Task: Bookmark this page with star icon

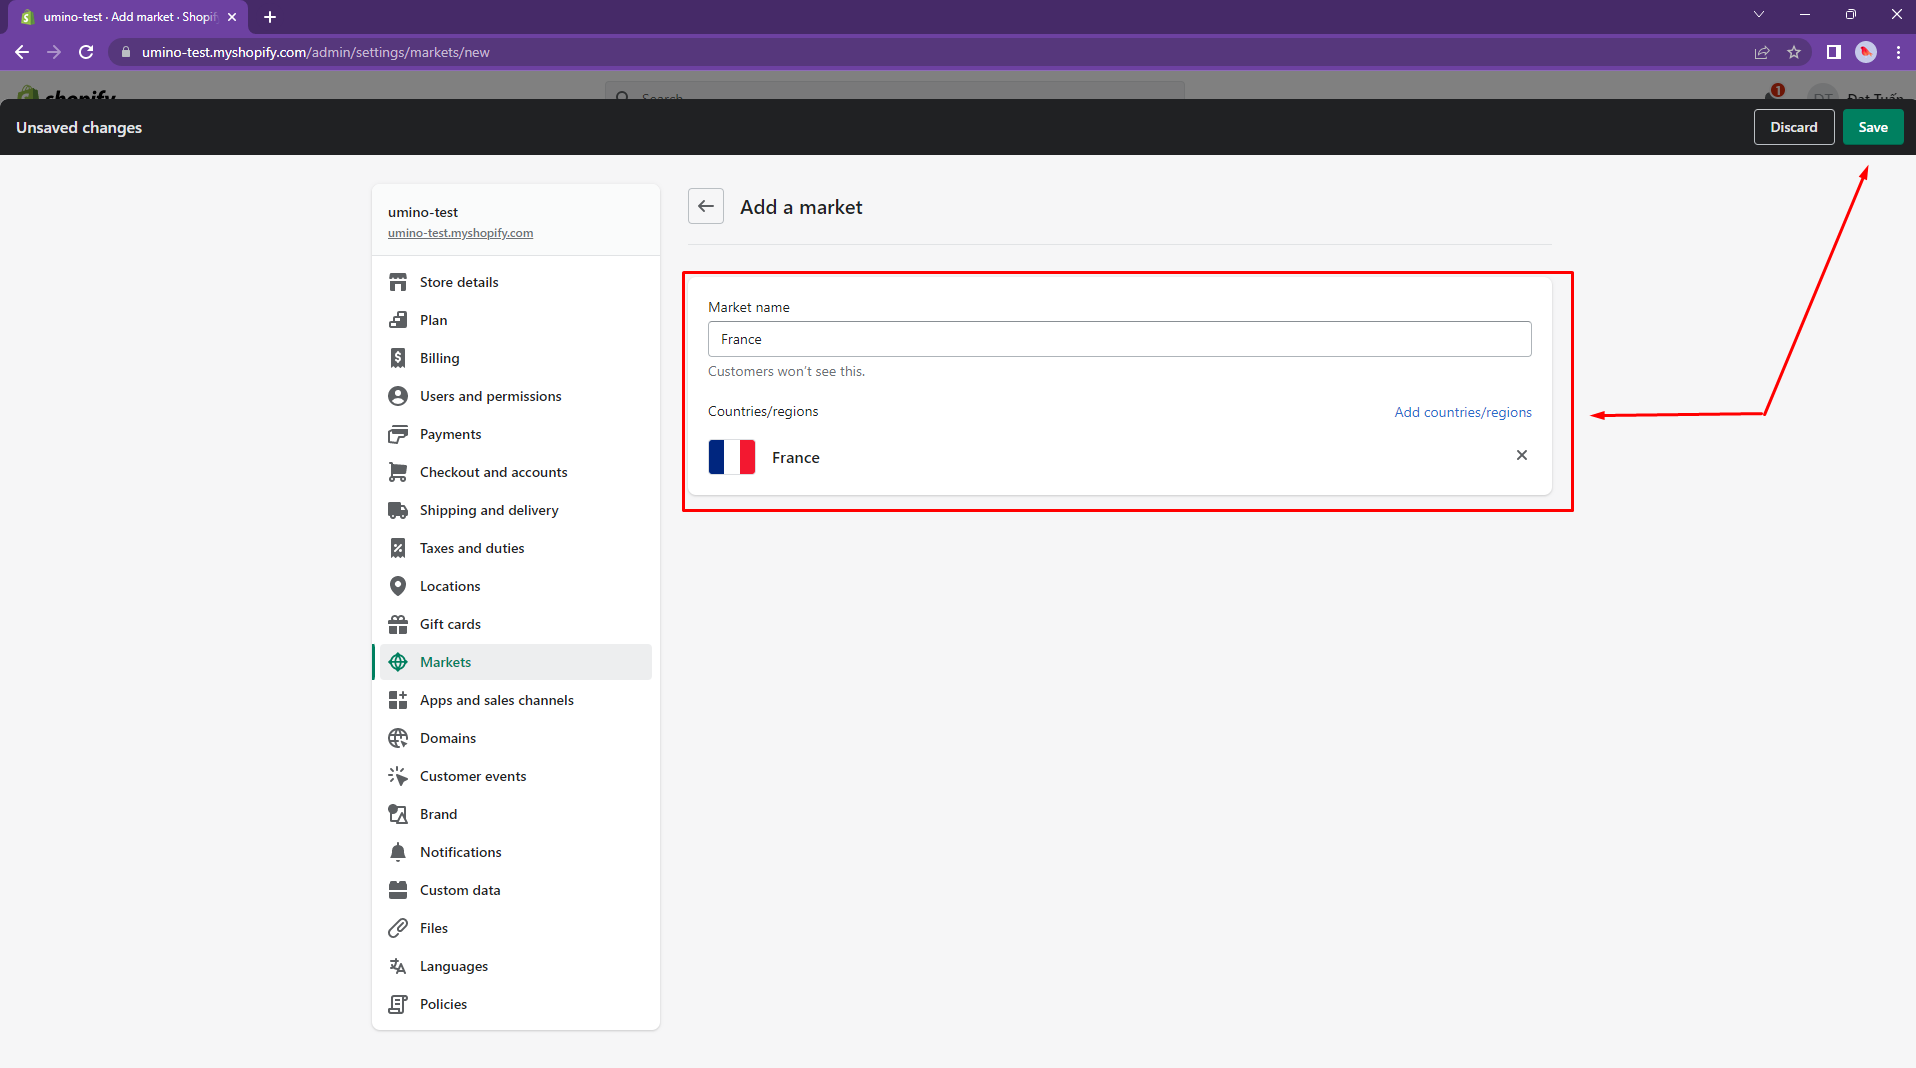Action: tap(1794, 52)
